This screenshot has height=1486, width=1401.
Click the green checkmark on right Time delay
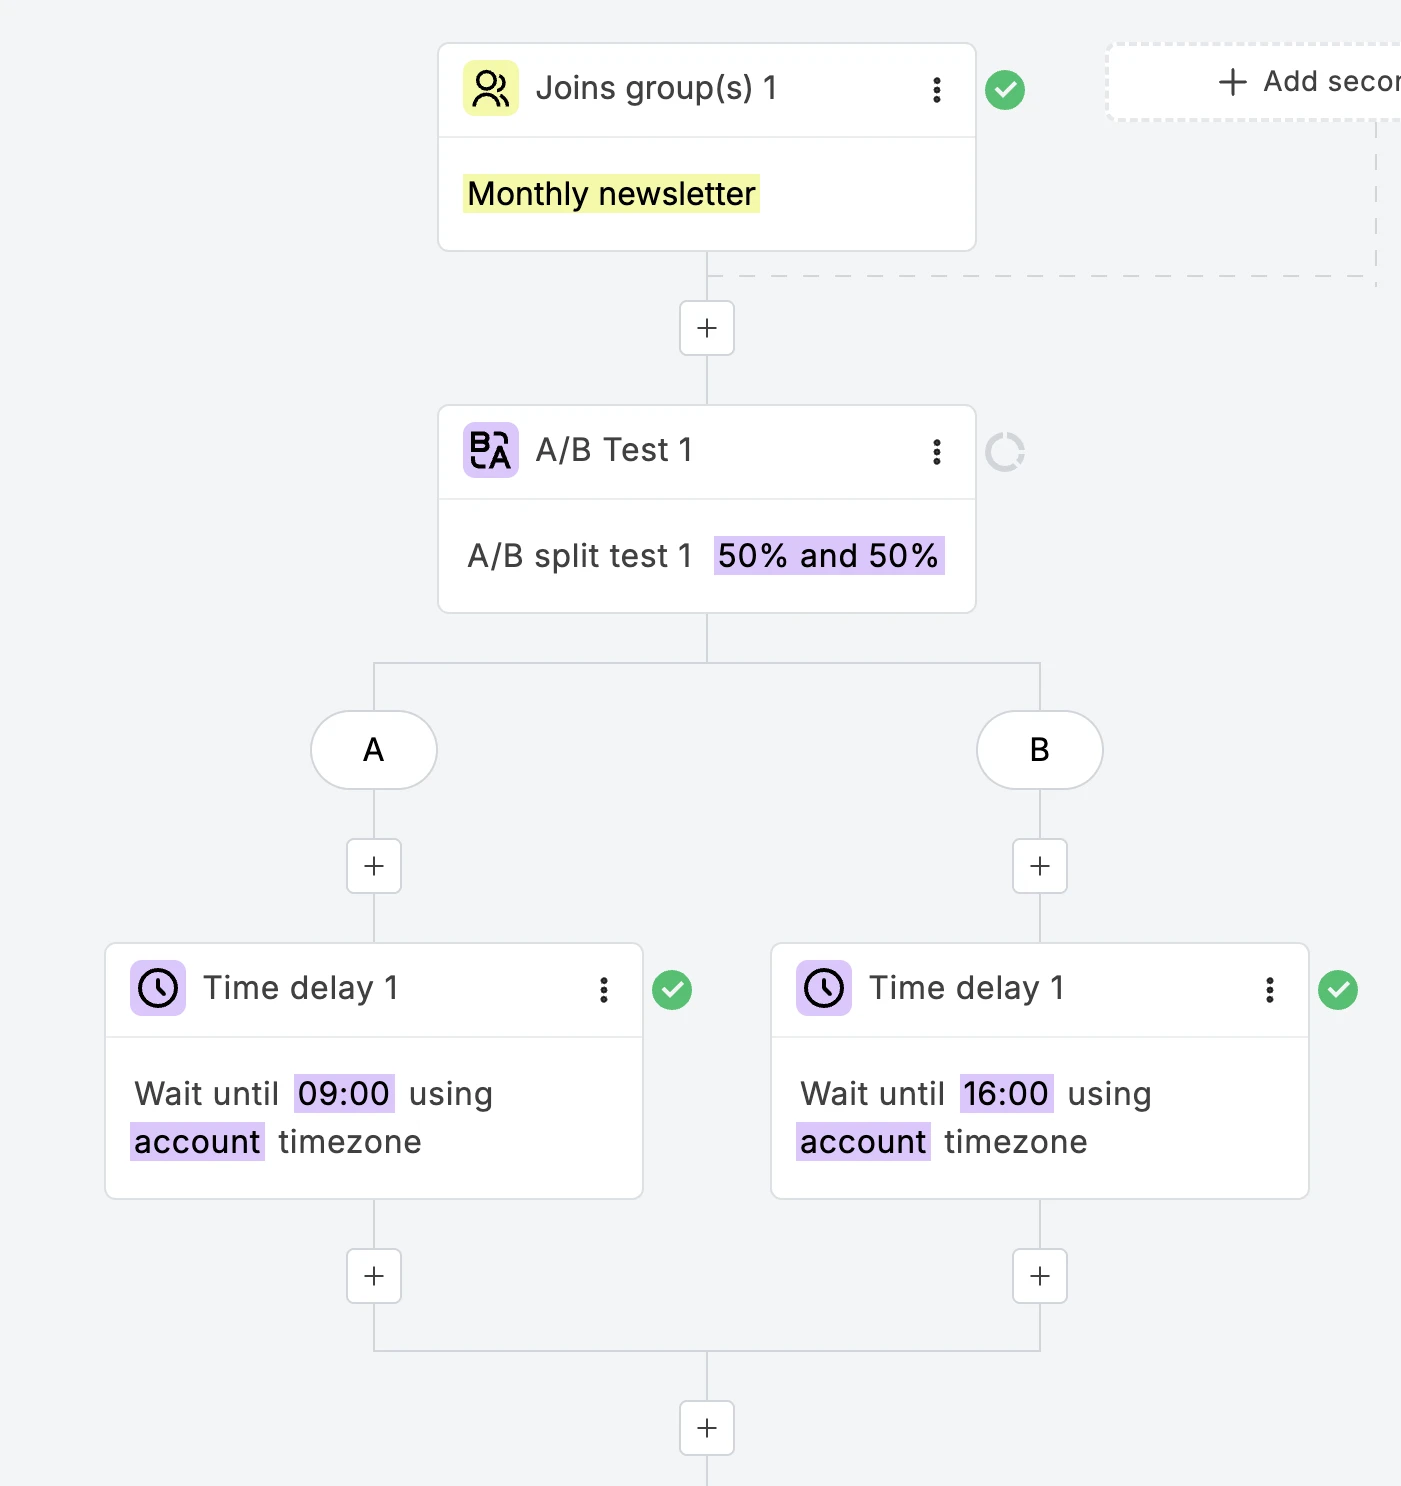[1338, 990]
